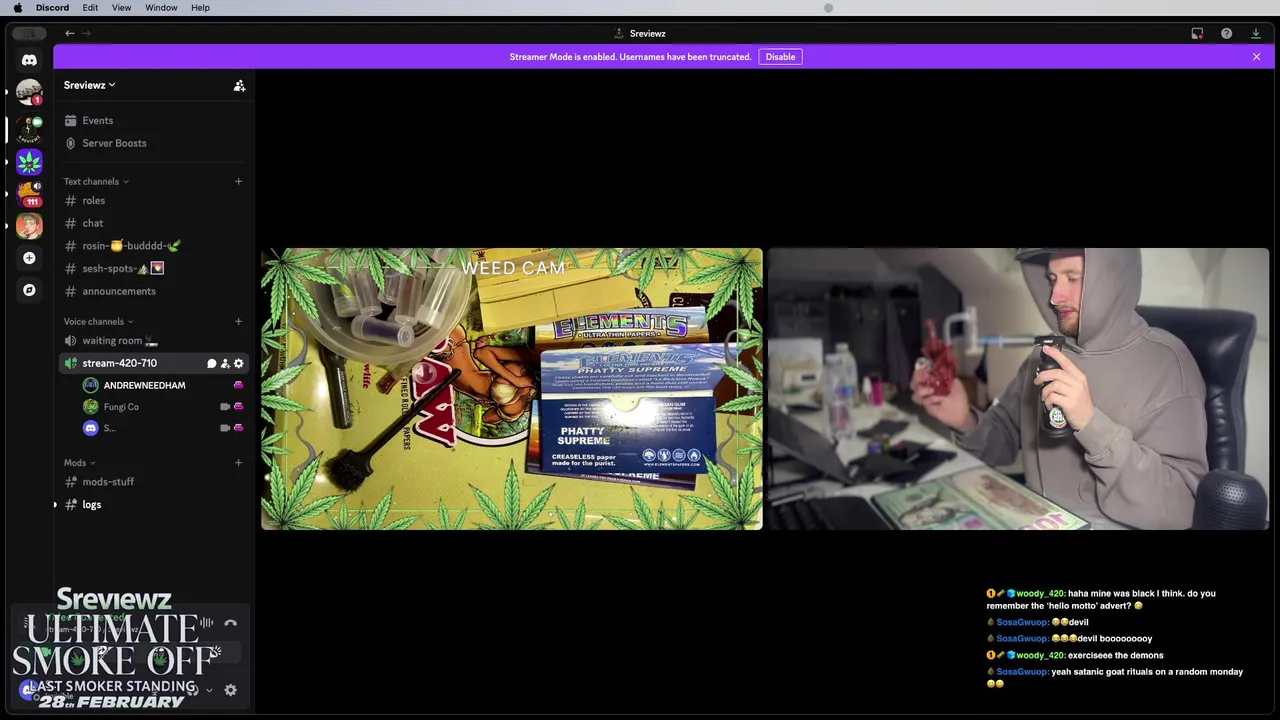1280x720 pixels.
Task: Click the invite people icon beside Sreviewz
Action: click(239, 86)
